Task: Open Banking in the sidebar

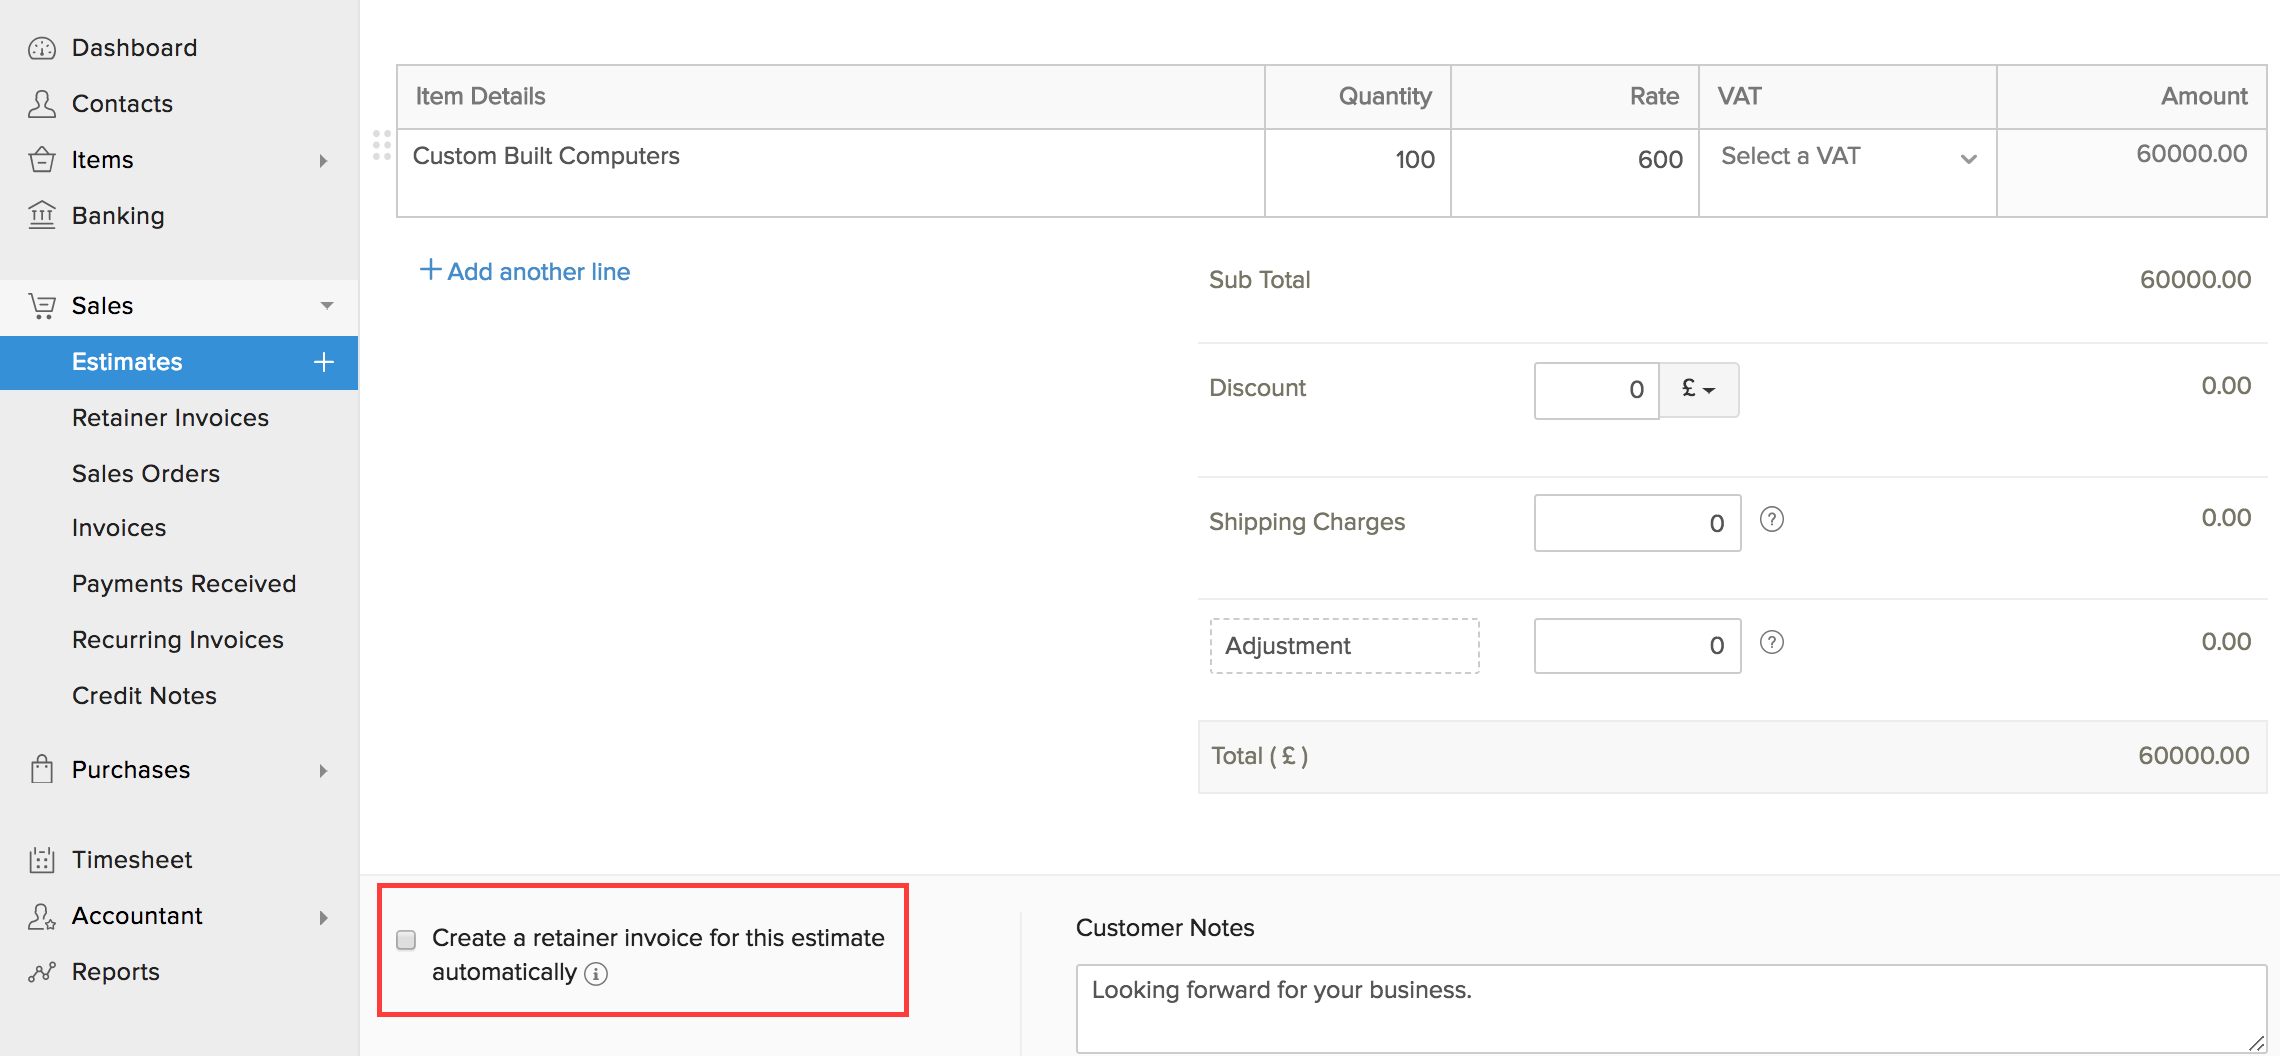Action: (x=118, y=216)
